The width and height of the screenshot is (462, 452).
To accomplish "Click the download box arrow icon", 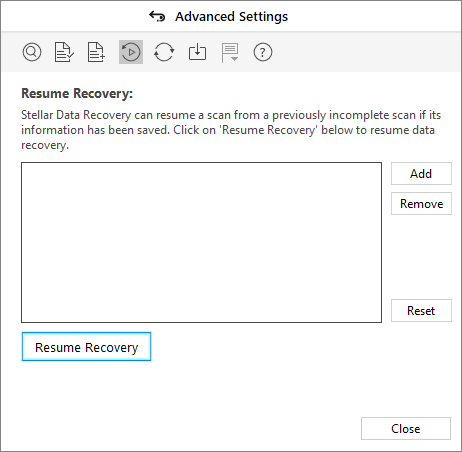I will pyautogui.click(x=197, y=52).
